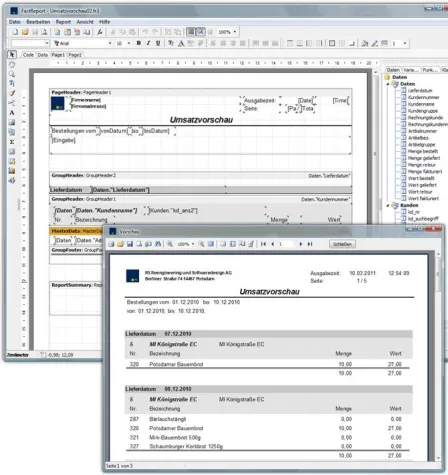Select the sum (Σ) system text tool

point(12,142)
